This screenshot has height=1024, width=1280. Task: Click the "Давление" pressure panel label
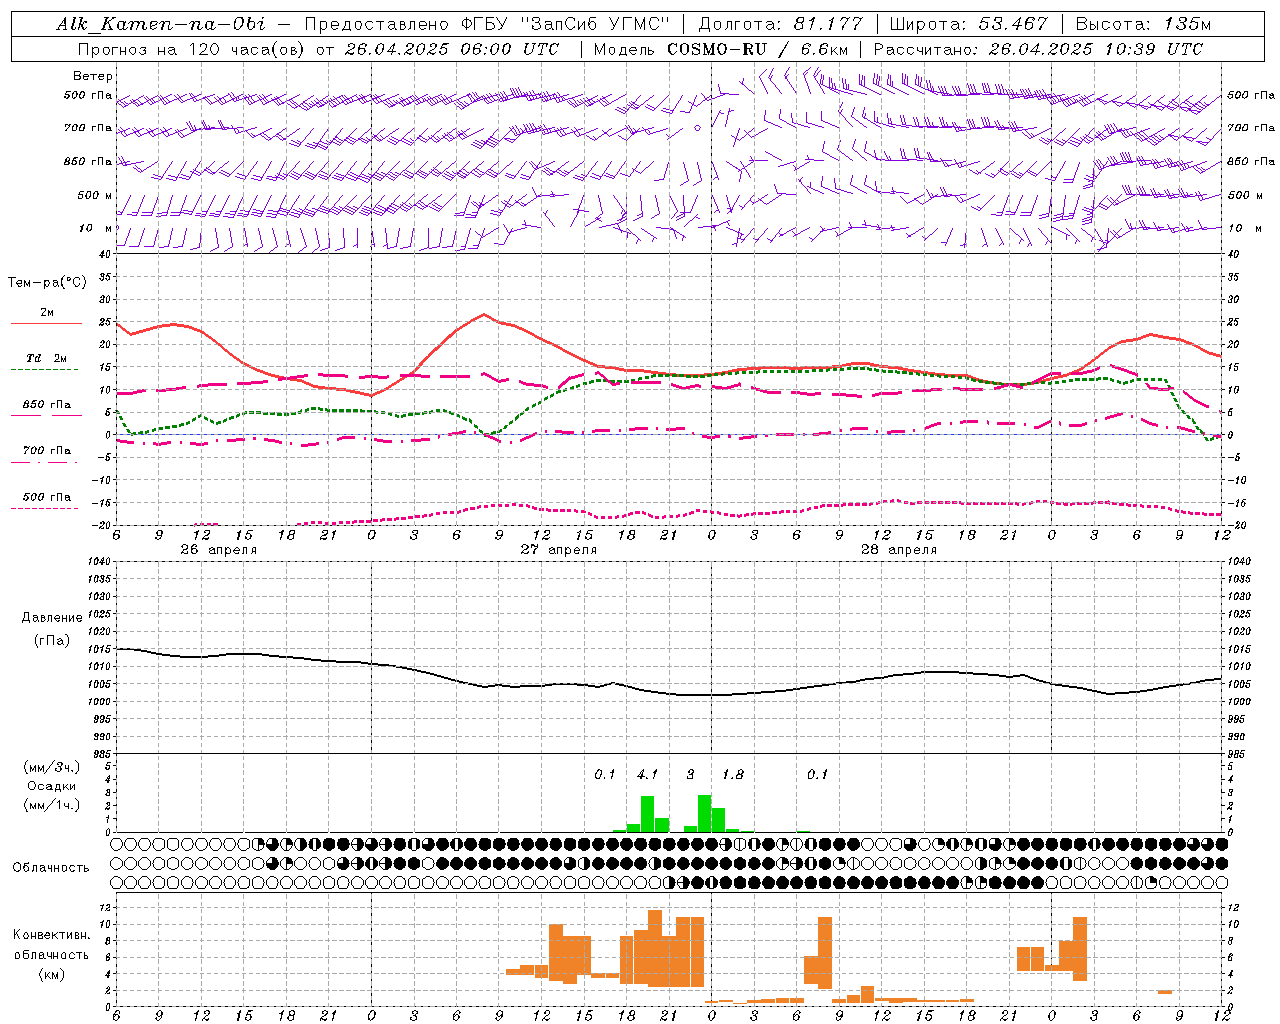[52, 618]
